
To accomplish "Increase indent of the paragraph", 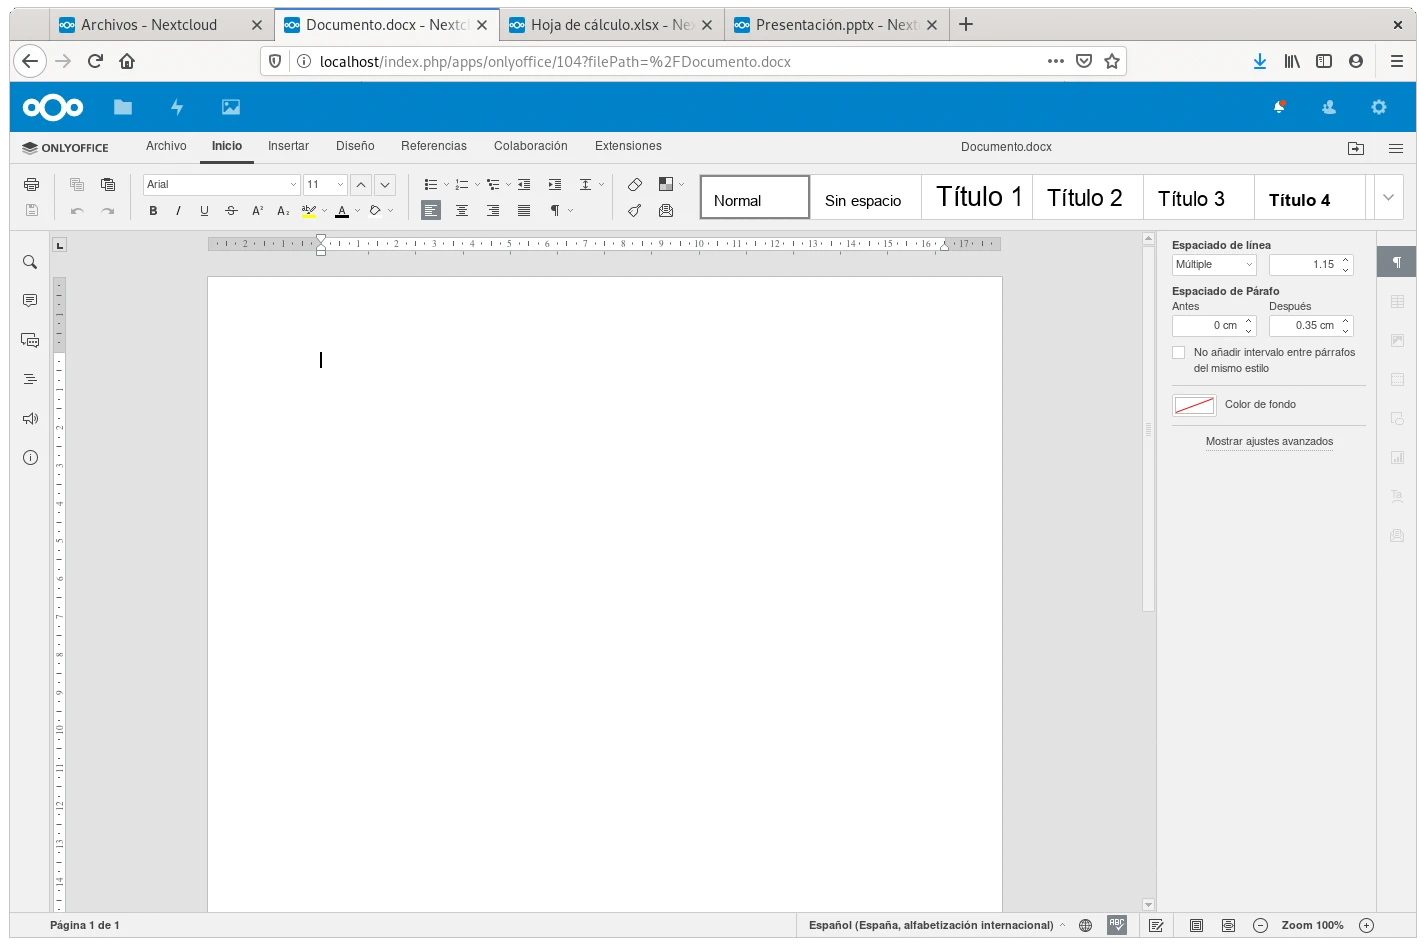I will [x=555, y=184].
